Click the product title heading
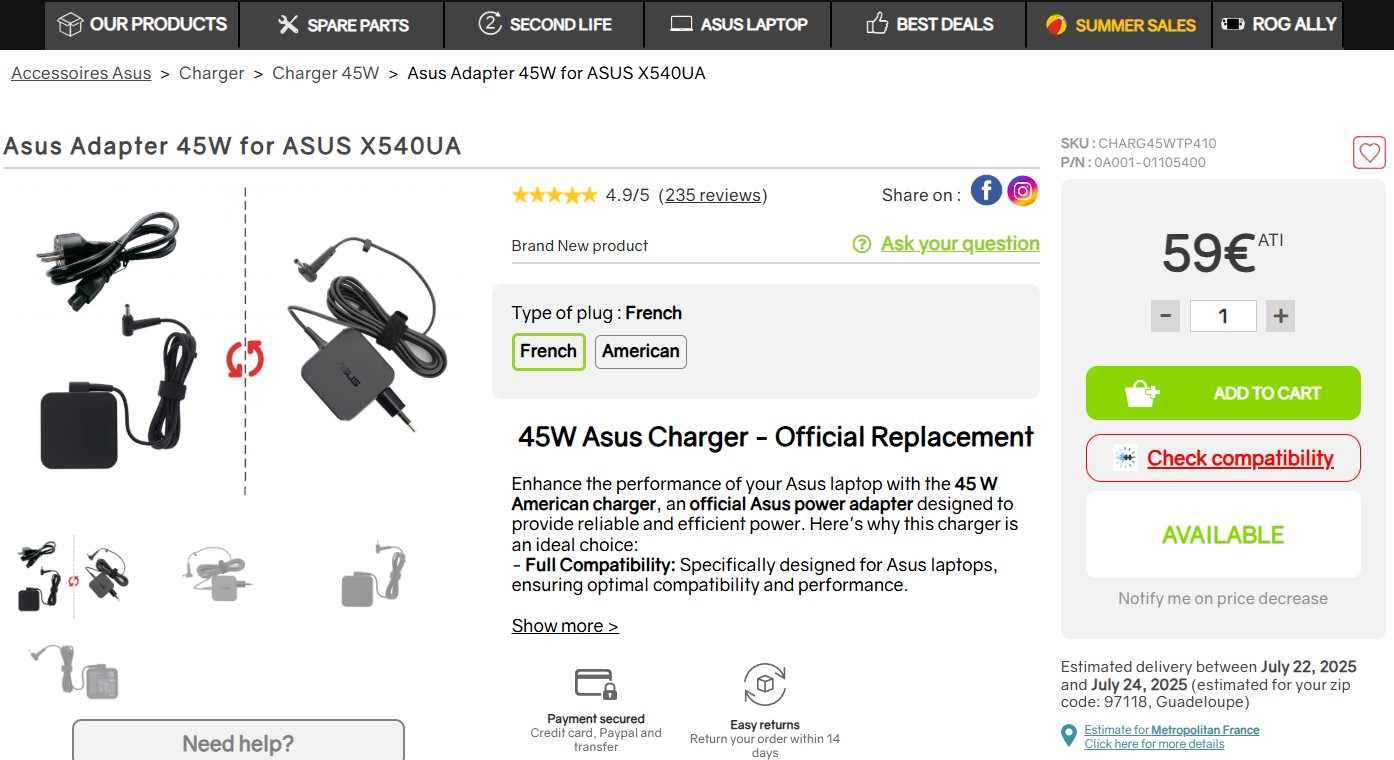The width and height of the screenshot is (1394, 760). click(232, 146)
